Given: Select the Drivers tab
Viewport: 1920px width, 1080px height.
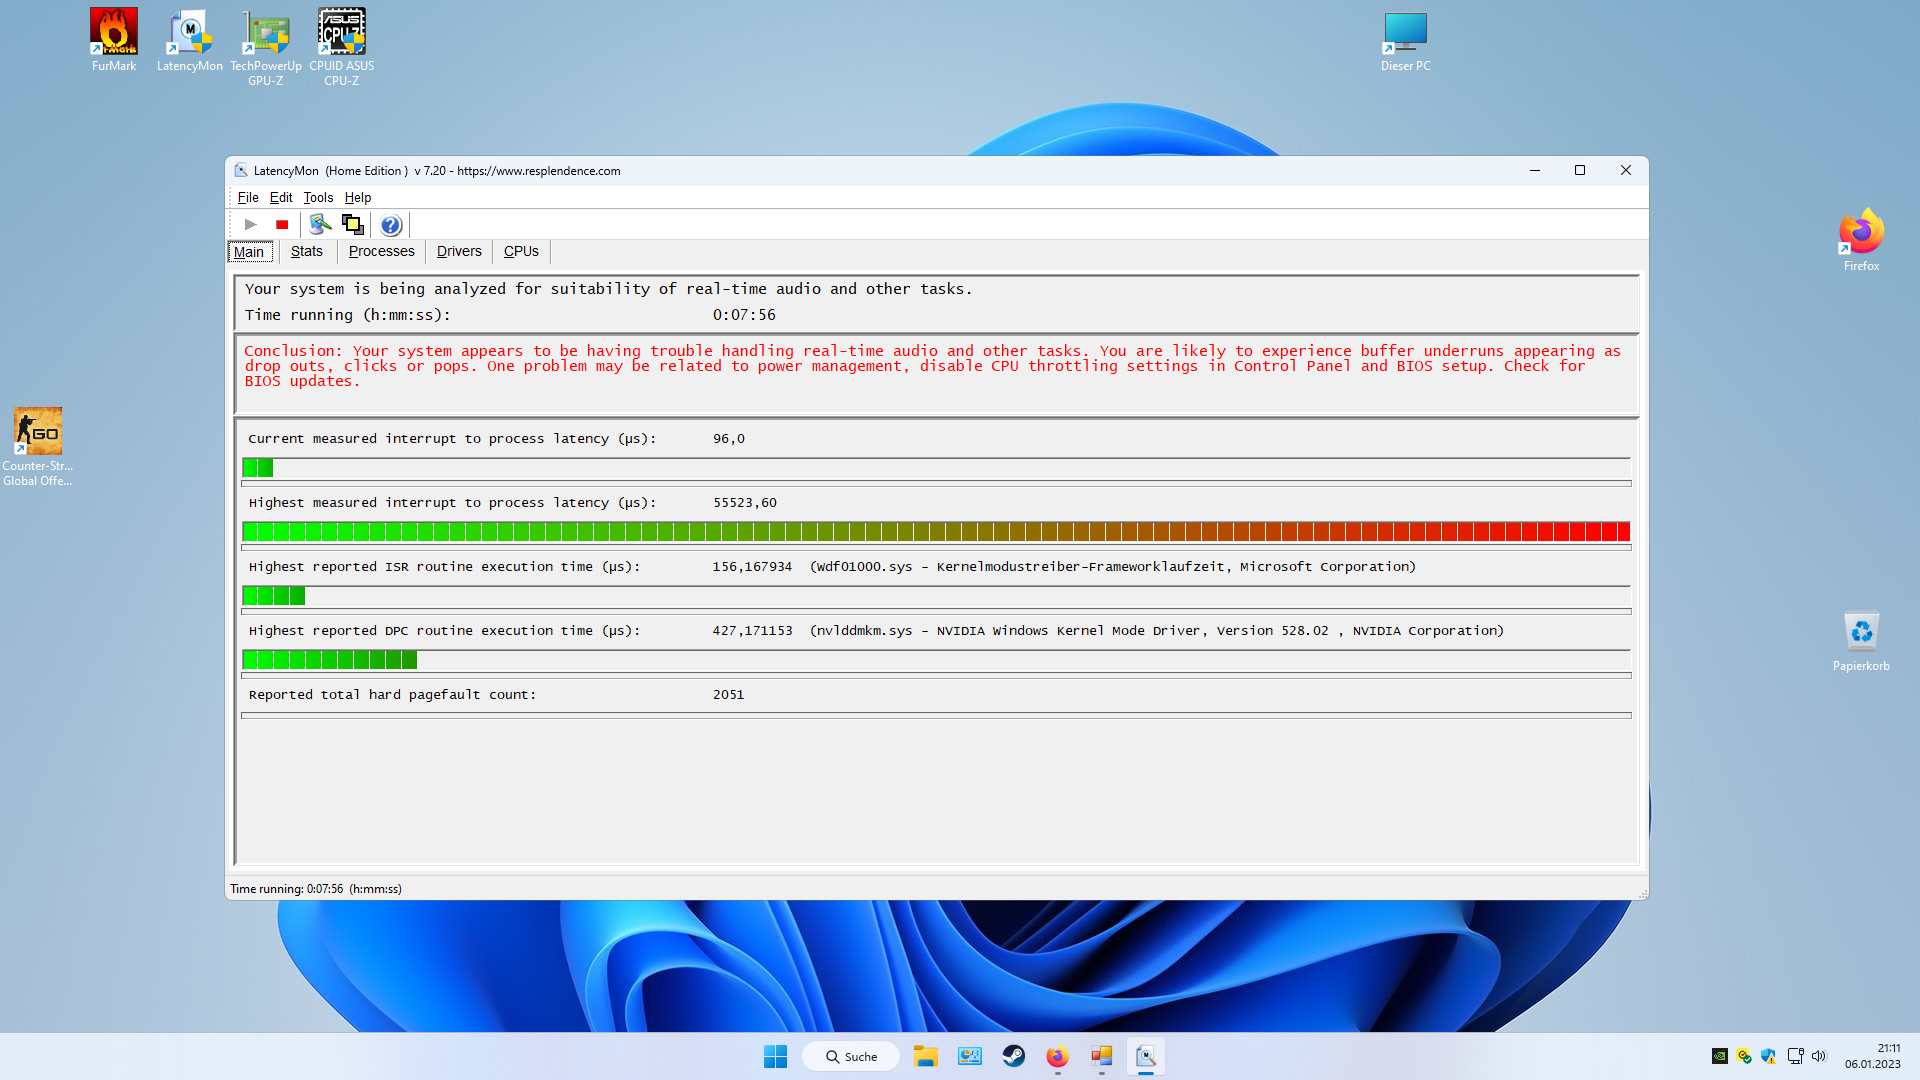Looking at the screenshot, I should [x=459, y=251].
